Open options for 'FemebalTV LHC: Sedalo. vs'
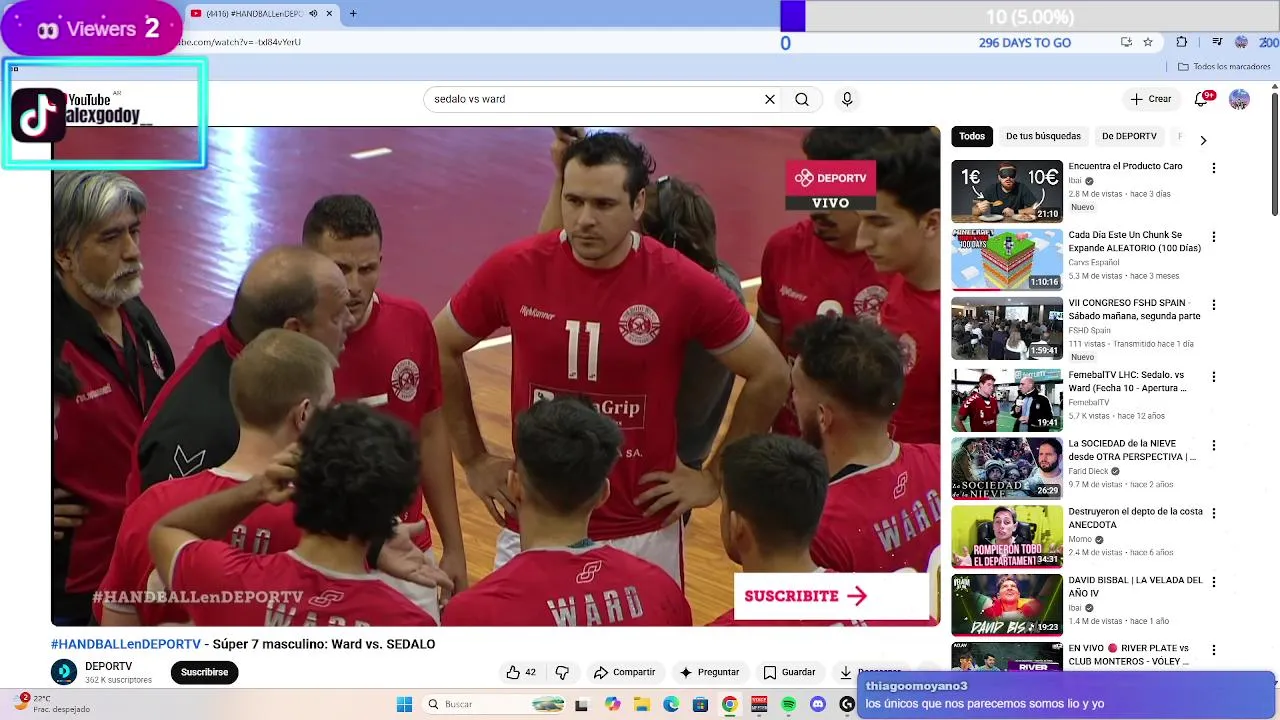 coord(1214,377)
